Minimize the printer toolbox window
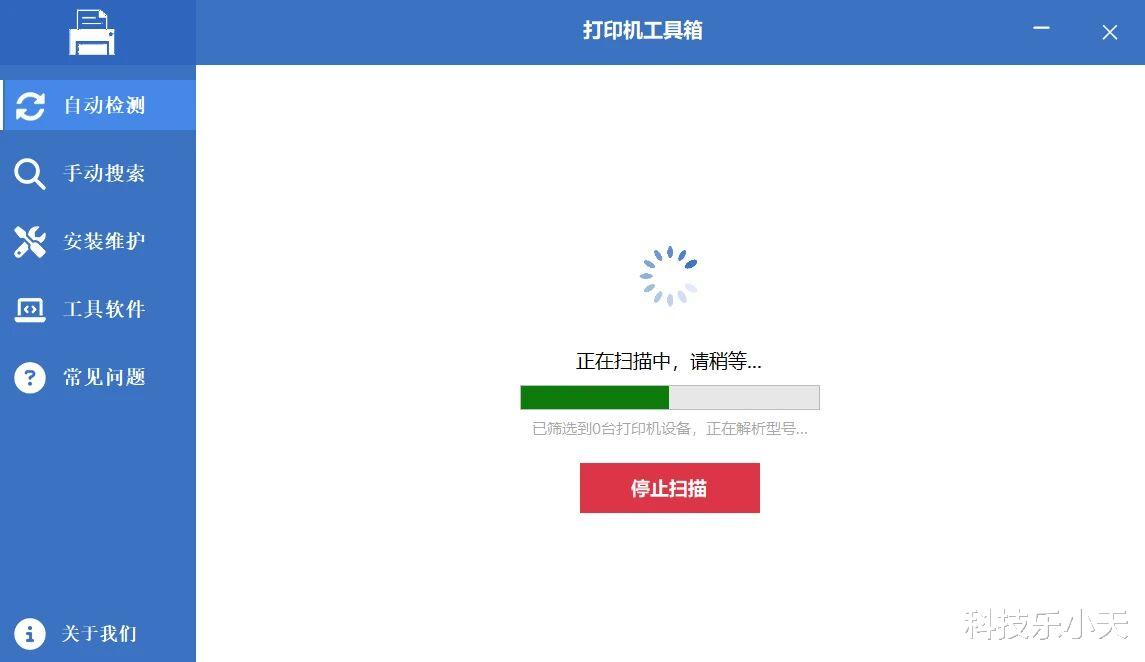1145x662 pixels. point(1041,29)
